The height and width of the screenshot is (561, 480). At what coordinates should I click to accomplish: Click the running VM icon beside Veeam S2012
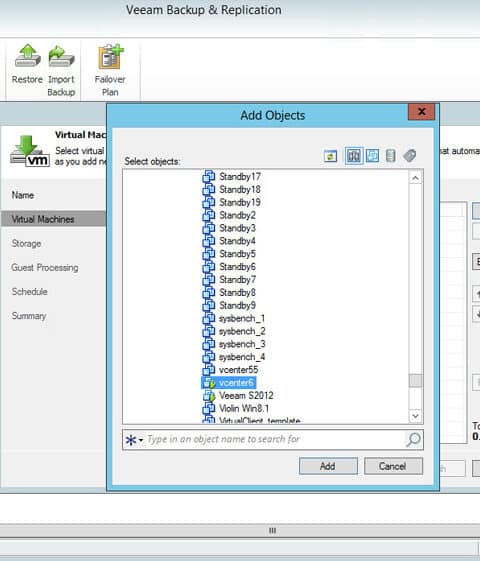pyautogui.click(x=209, y=395)
